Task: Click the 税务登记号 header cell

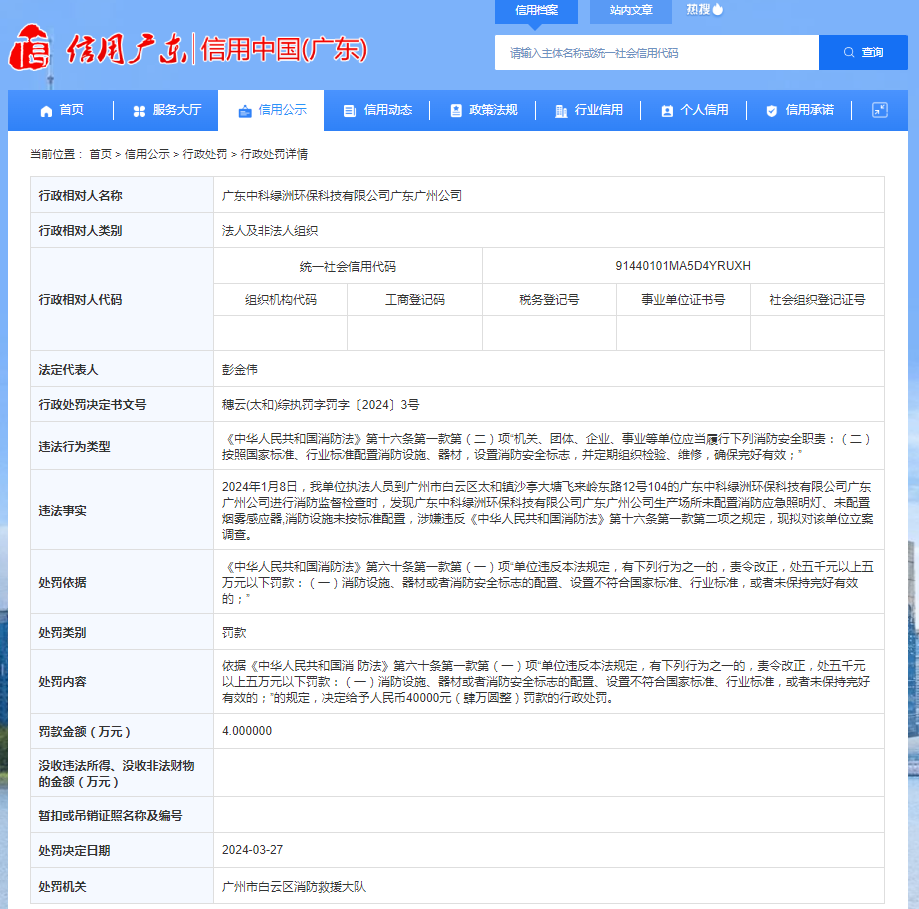Action: (549, 300)
